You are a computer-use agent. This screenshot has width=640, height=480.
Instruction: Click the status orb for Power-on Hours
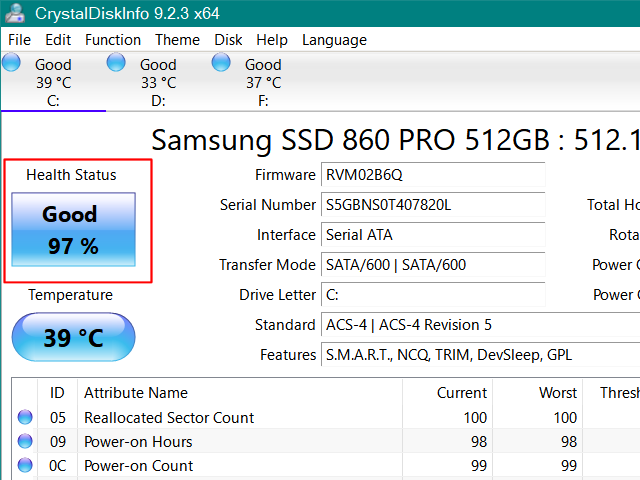click(x=25, y=441)
